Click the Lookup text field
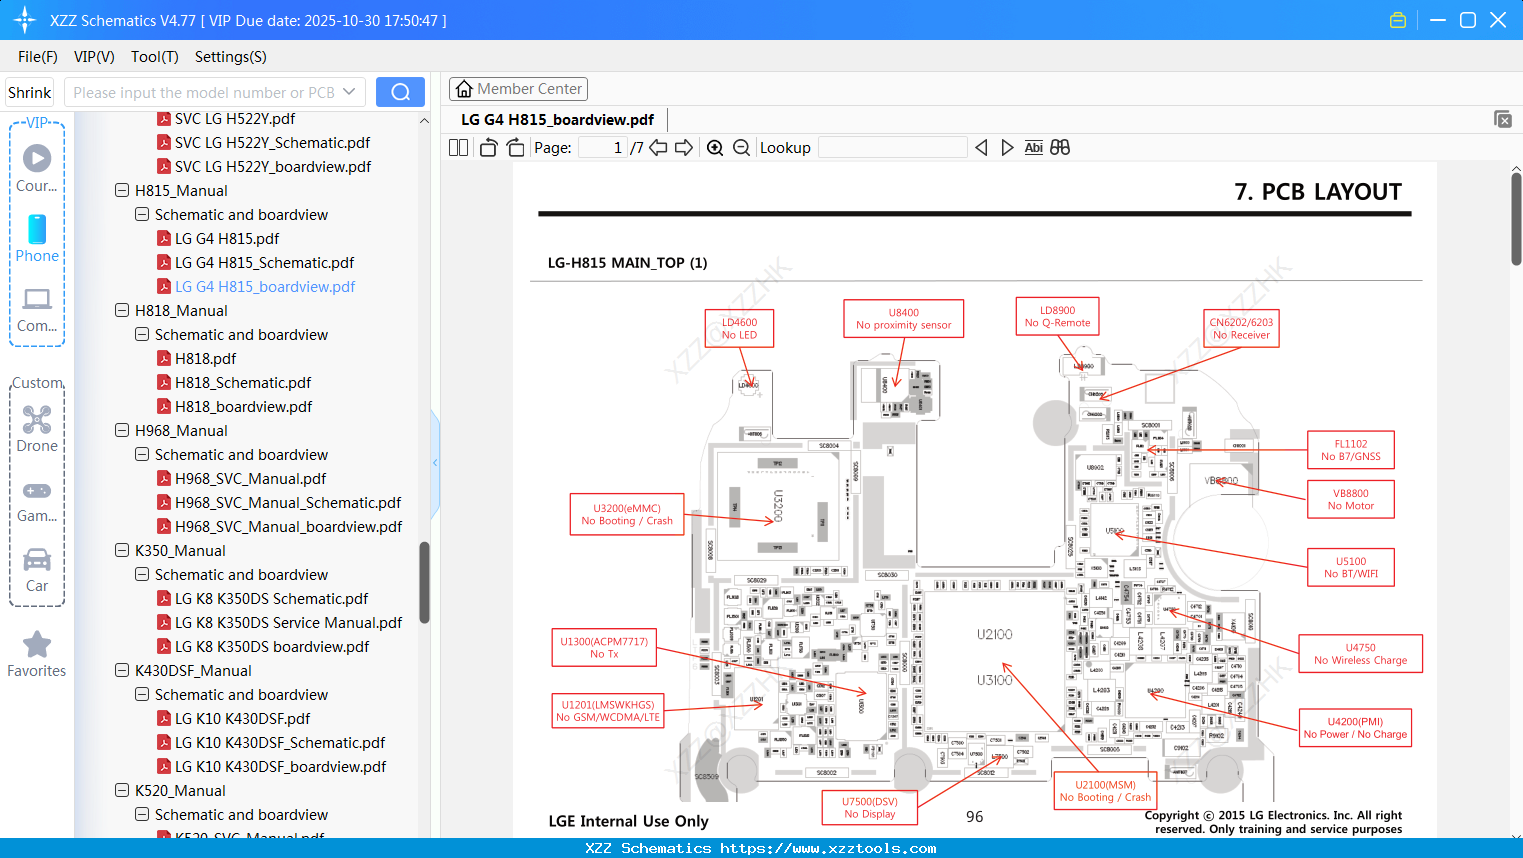Viewport: 1523px width, 858px height. pos(892,148)
